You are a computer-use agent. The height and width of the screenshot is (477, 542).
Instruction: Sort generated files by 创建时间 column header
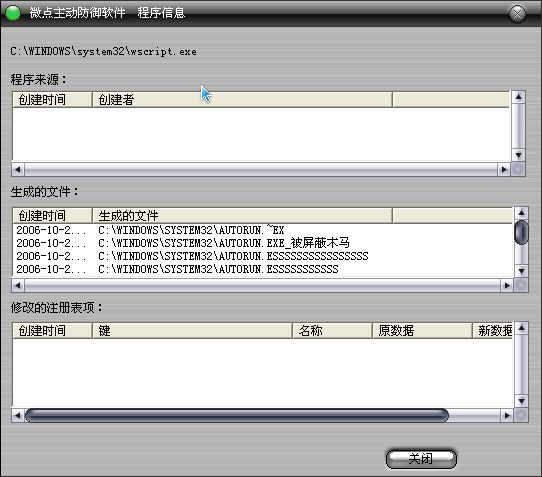[x=52, y=216]
